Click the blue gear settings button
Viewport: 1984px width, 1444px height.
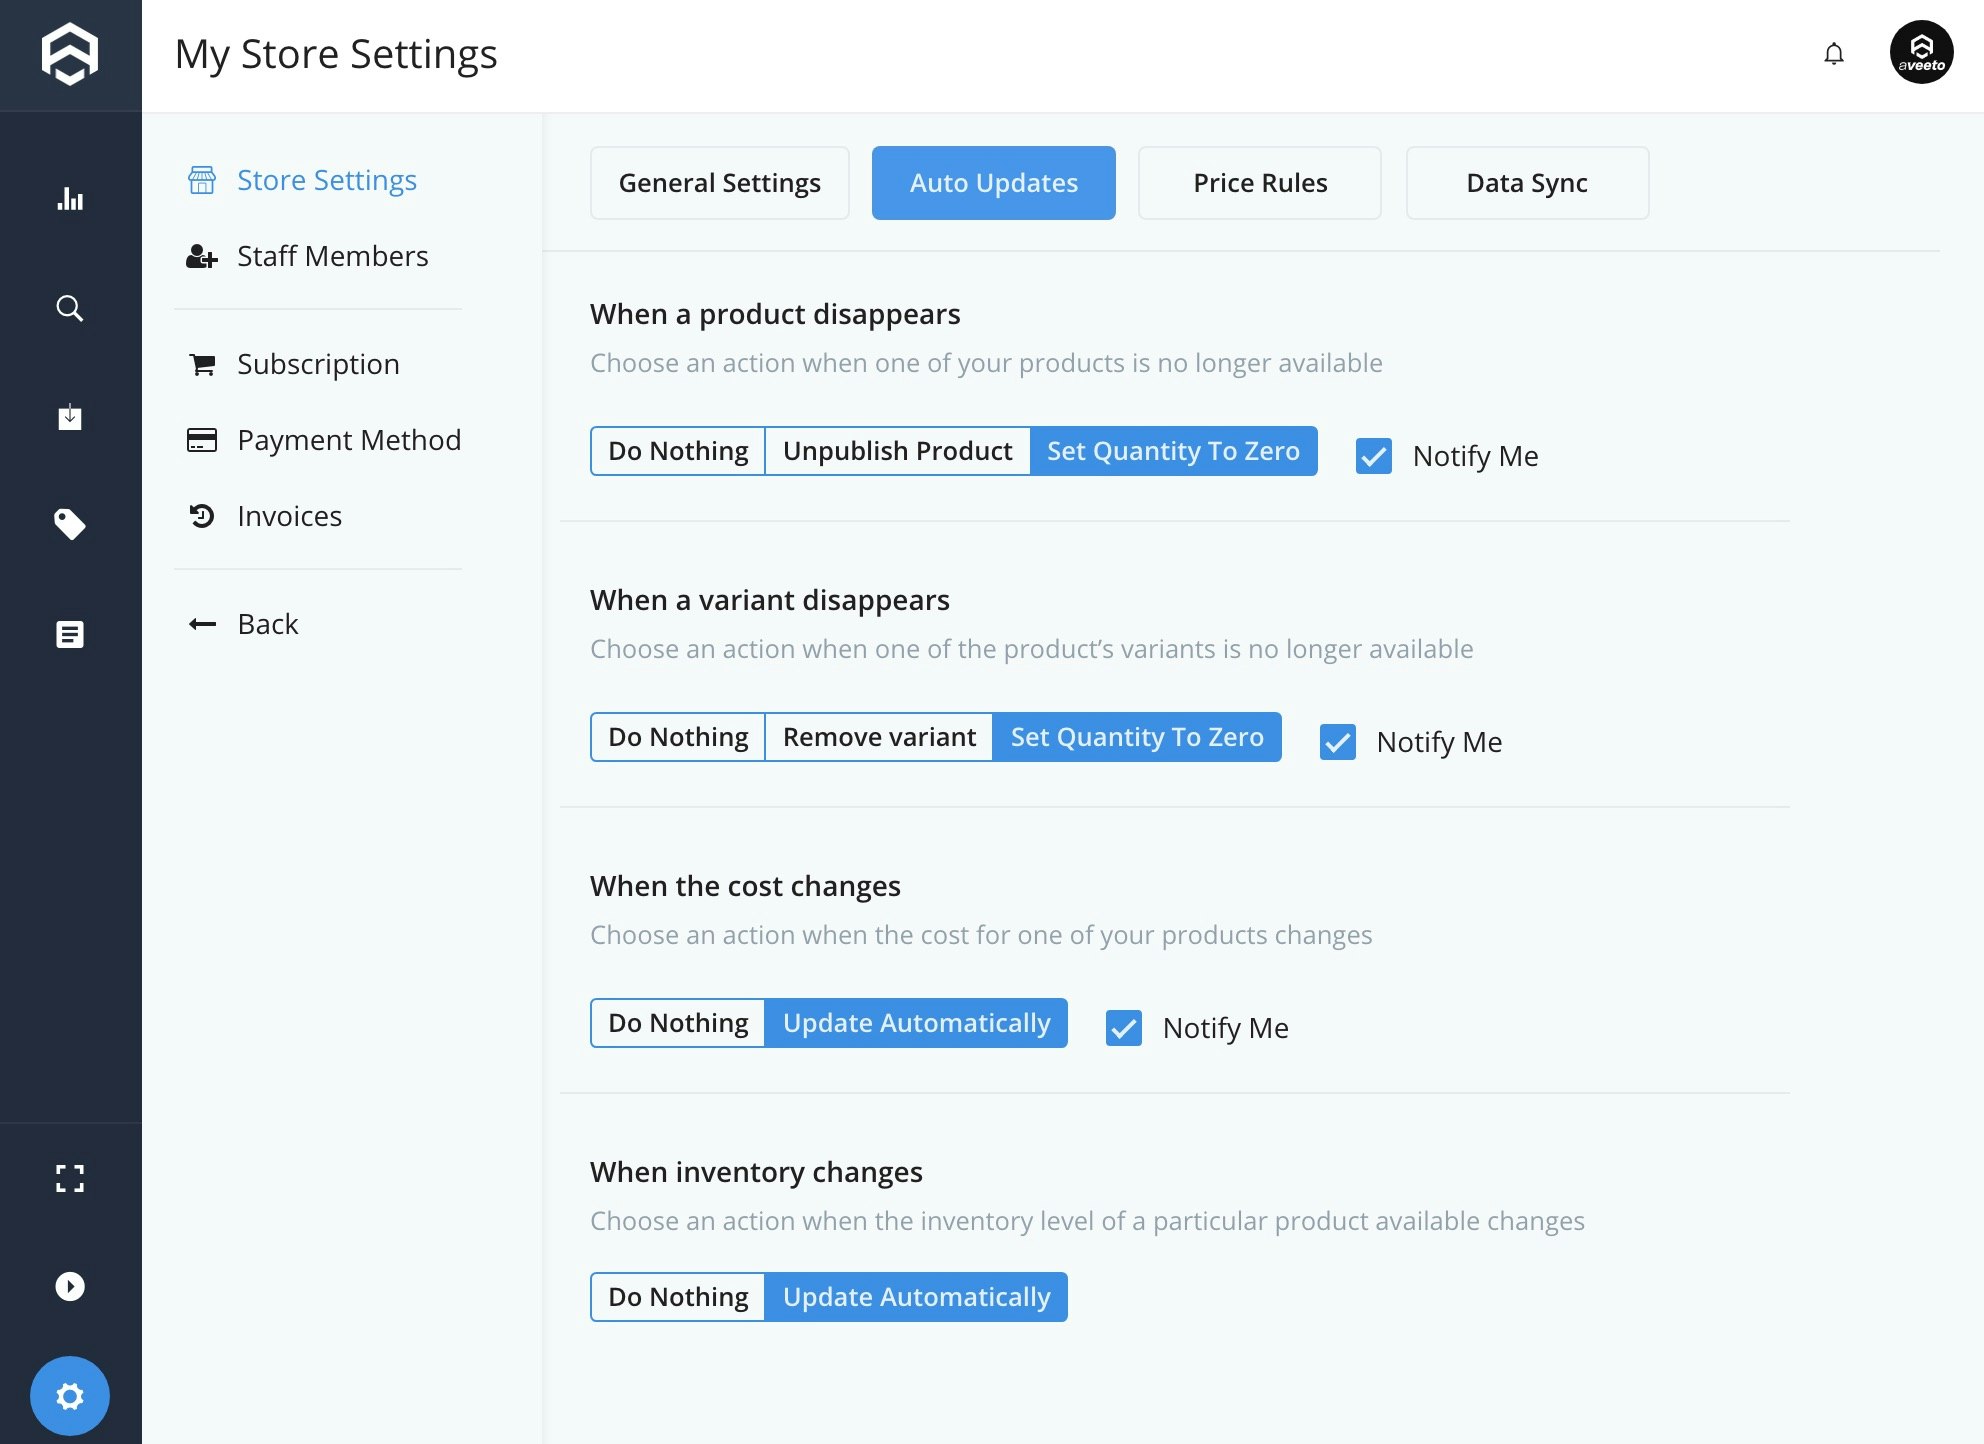click(70, 1396)
